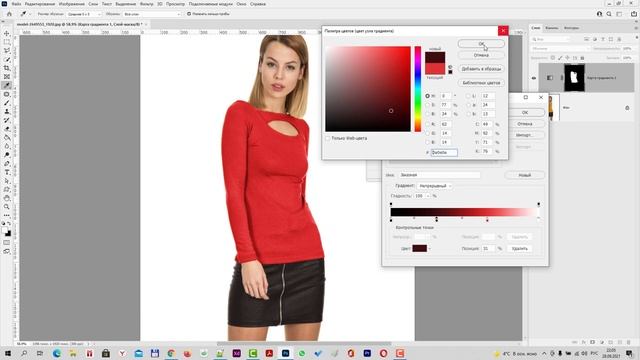The image size is (640, 360).
Task: Select the Eraser tool
Action: 7,129
